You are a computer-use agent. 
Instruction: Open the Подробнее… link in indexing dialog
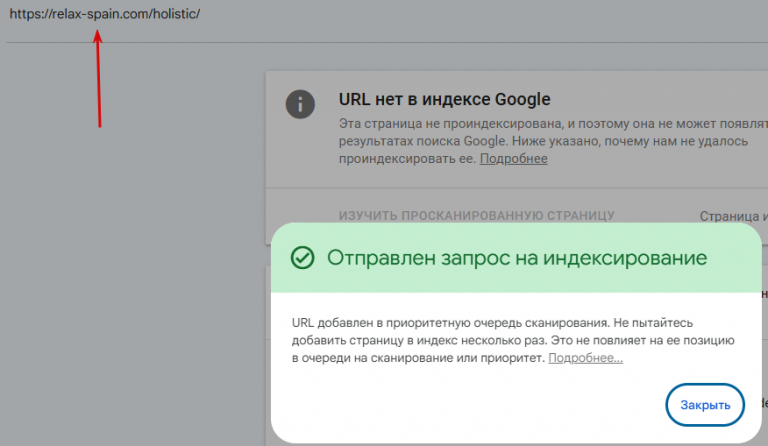[x=585, y=358]
